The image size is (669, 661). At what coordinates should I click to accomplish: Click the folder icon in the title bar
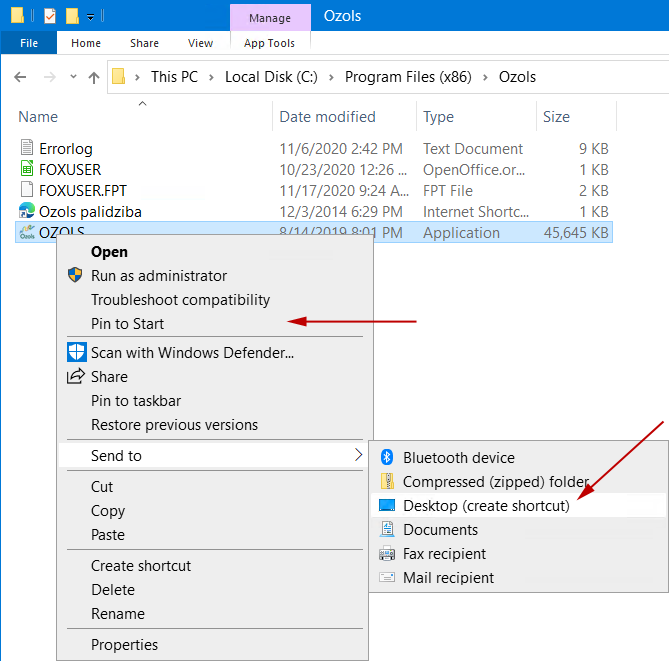tap(17, 15)
